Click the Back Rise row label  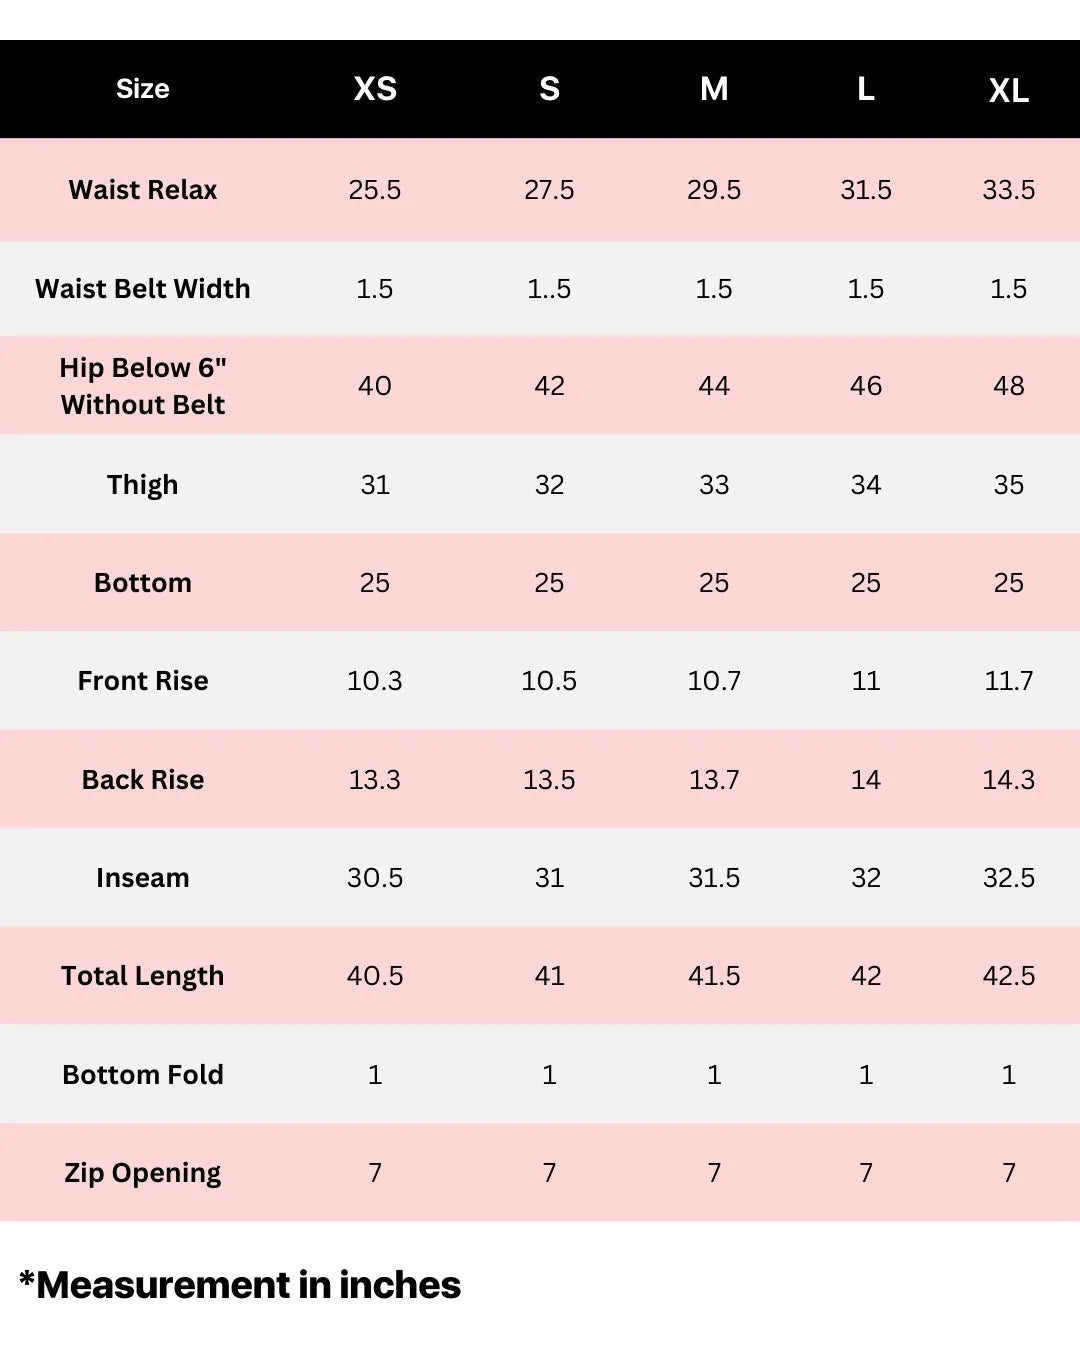tap(143, 780)
